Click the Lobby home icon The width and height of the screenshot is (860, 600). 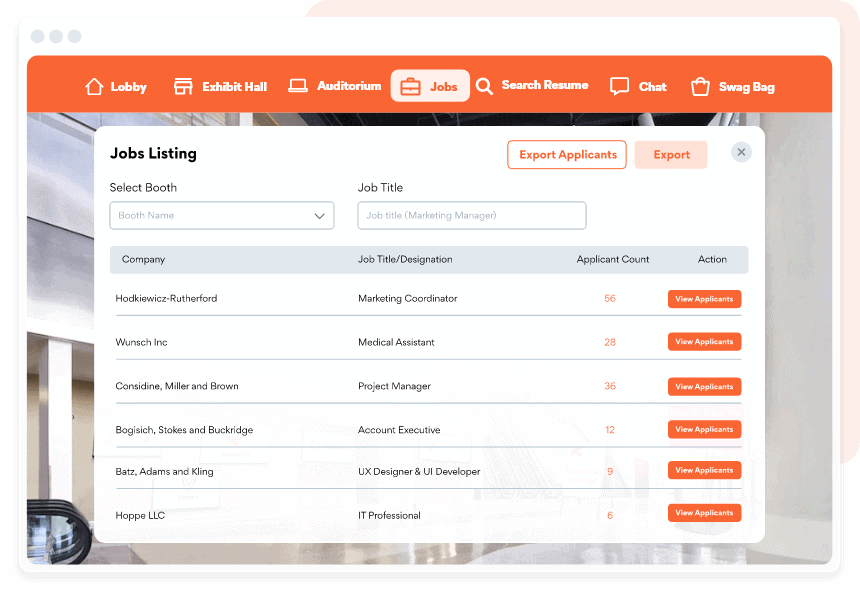(95, 85)
